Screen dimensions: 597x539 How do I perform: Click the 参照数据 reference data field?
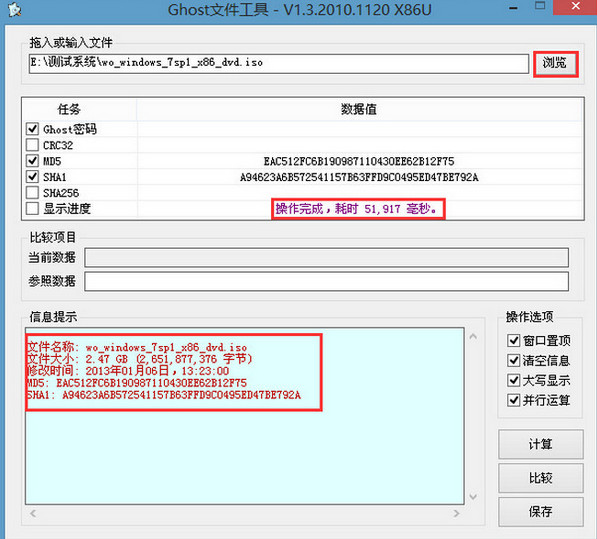326,281
